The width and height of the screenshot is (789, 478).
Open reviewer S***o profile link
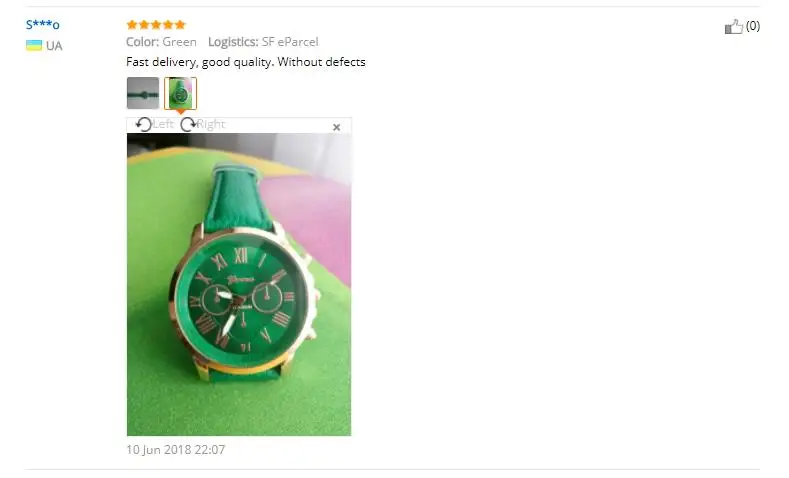(43, 24)
